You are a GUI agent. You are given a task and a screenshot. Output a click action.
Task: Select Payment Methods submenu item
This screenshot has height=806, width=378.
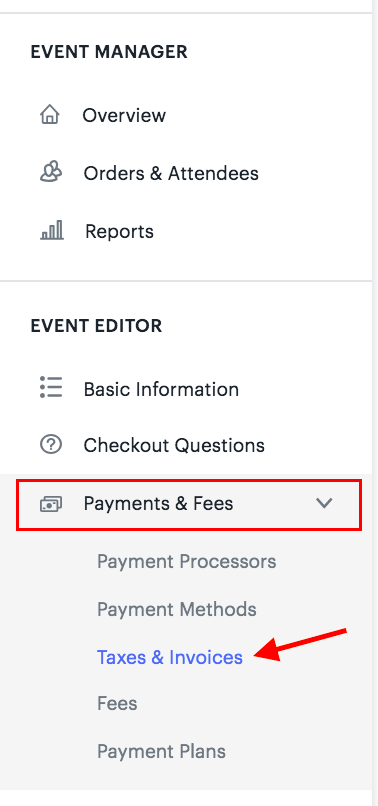[x=177, y=610]
